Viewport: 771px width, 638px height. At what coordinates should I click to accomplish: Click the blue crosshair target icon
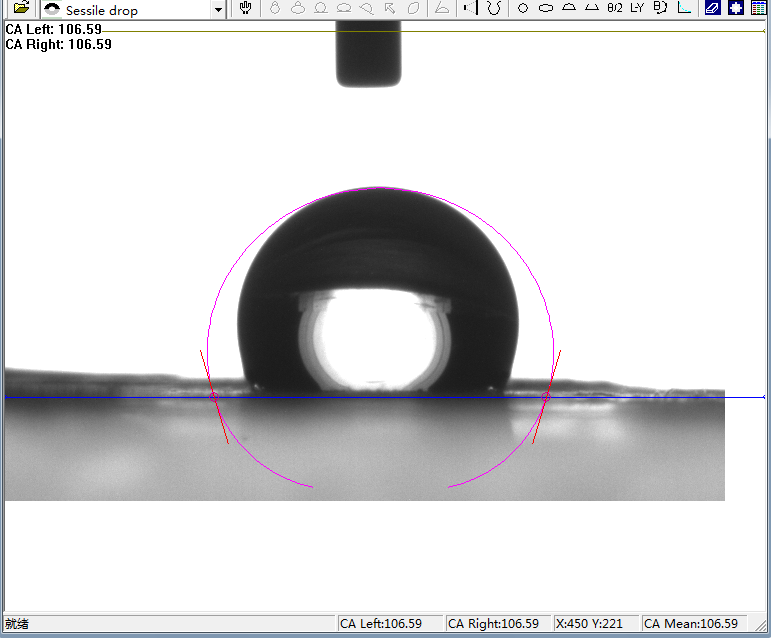pos(736,8)
